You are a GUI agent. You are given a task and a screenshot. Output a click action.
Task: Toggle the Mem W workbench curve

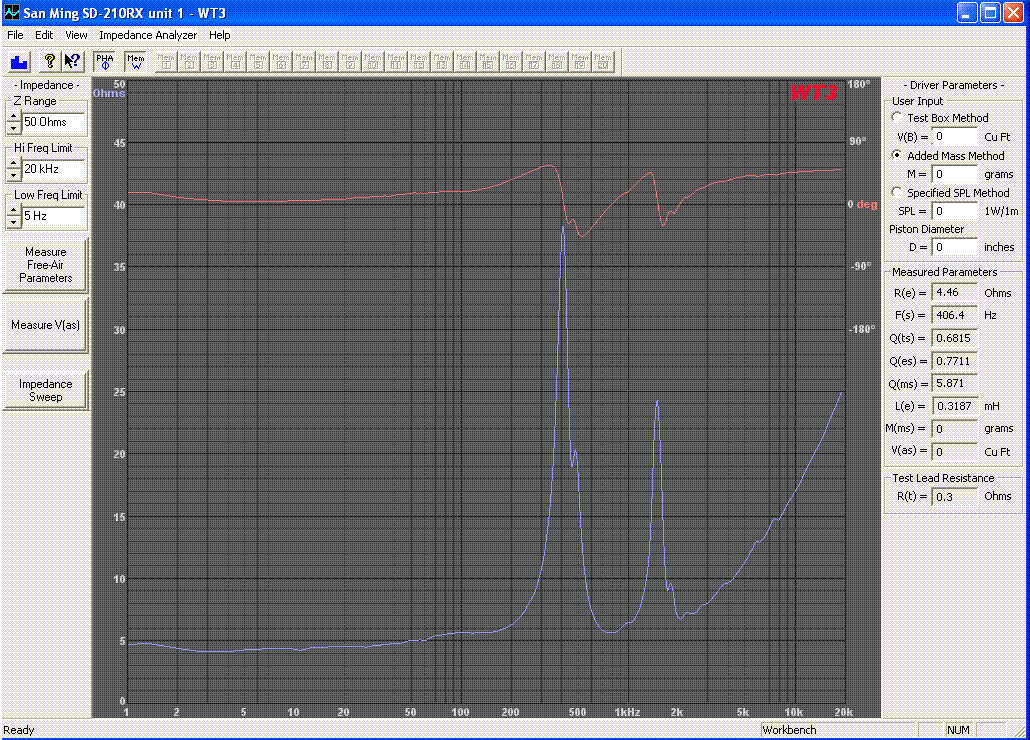click(x=136, y=62)
